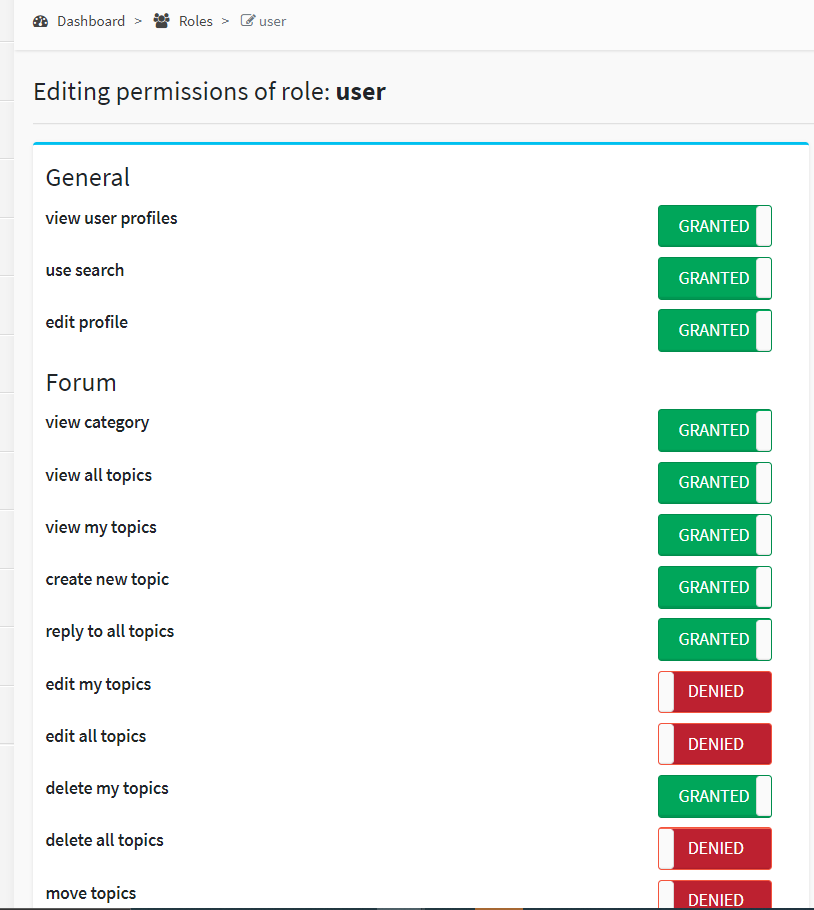Toggle the view category permission
Screen dimensions: 814x910
tap(715, 430)
